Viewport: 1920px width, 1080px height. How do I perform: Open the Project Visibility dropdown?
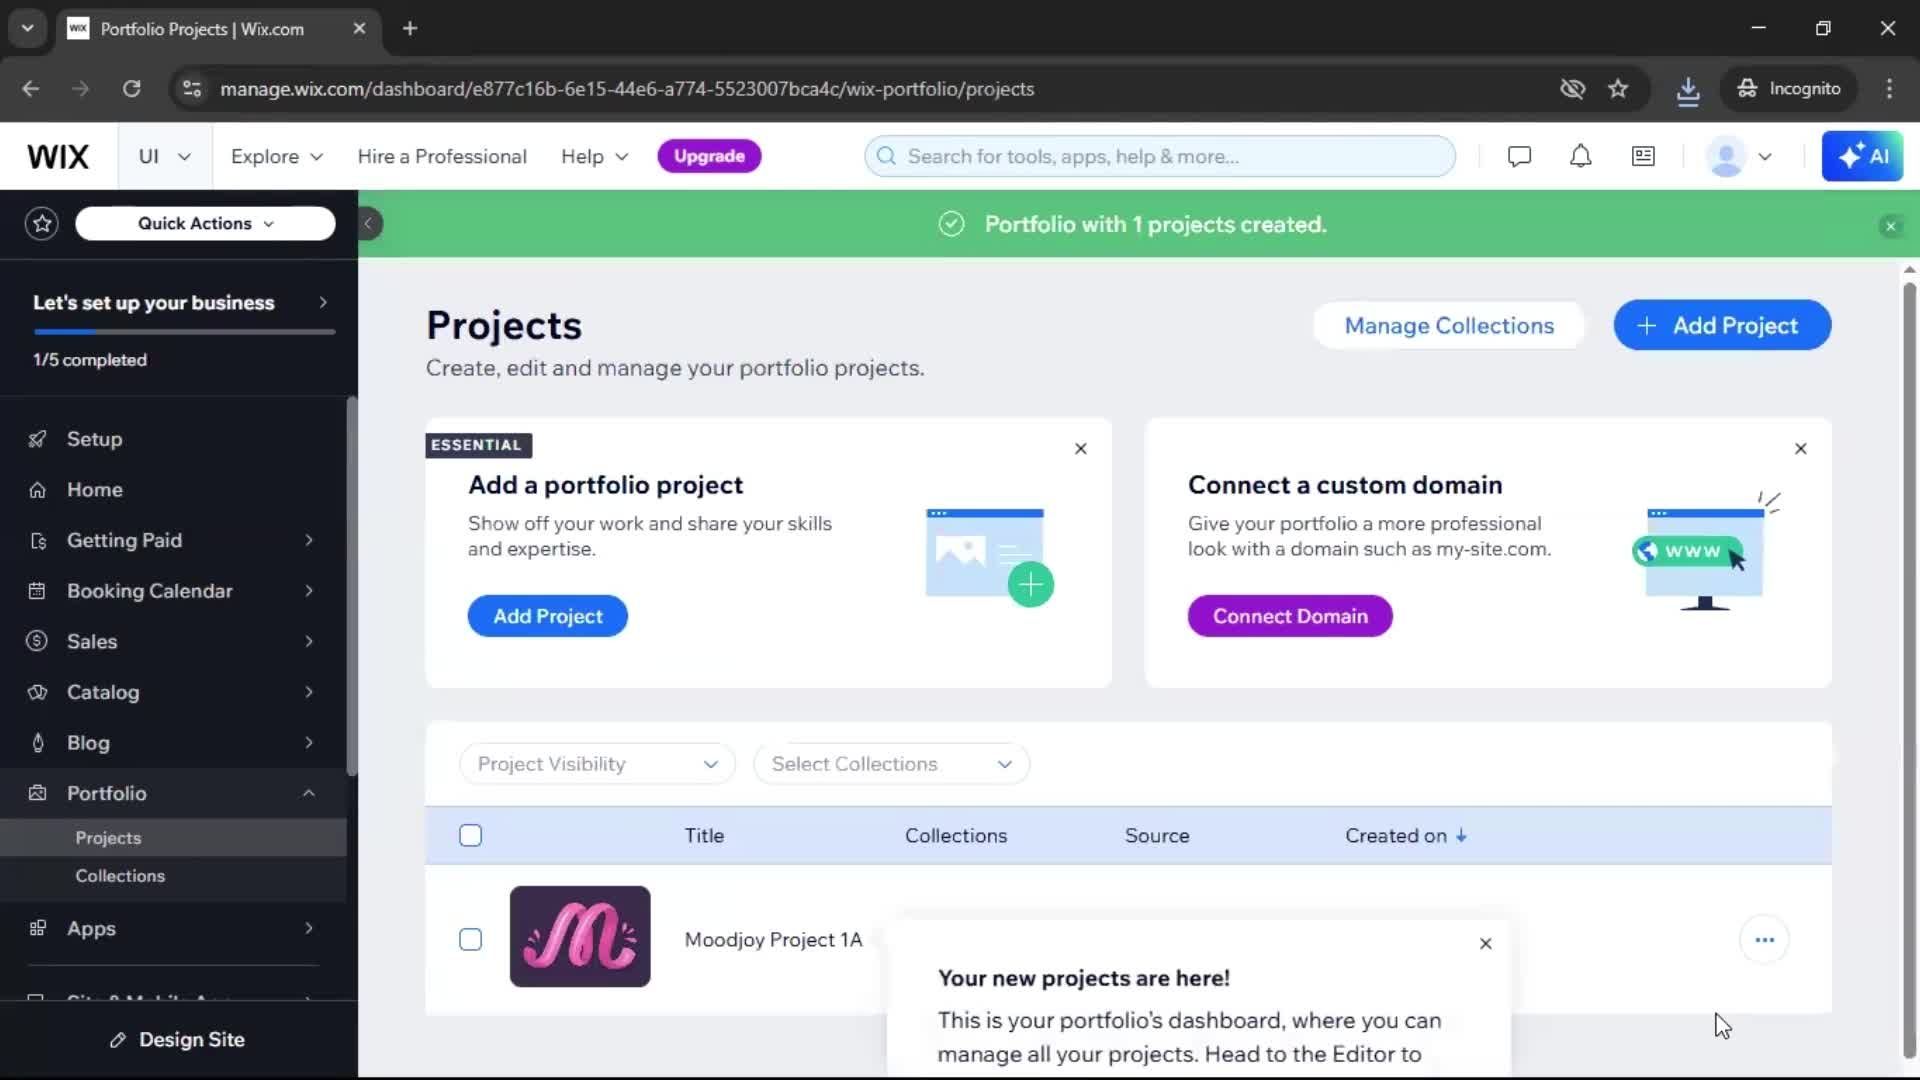(596, 763)
